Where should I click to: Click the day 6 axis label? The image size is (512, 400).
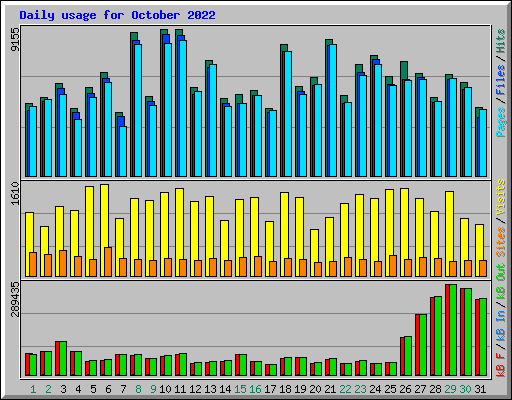coord(108,389)
